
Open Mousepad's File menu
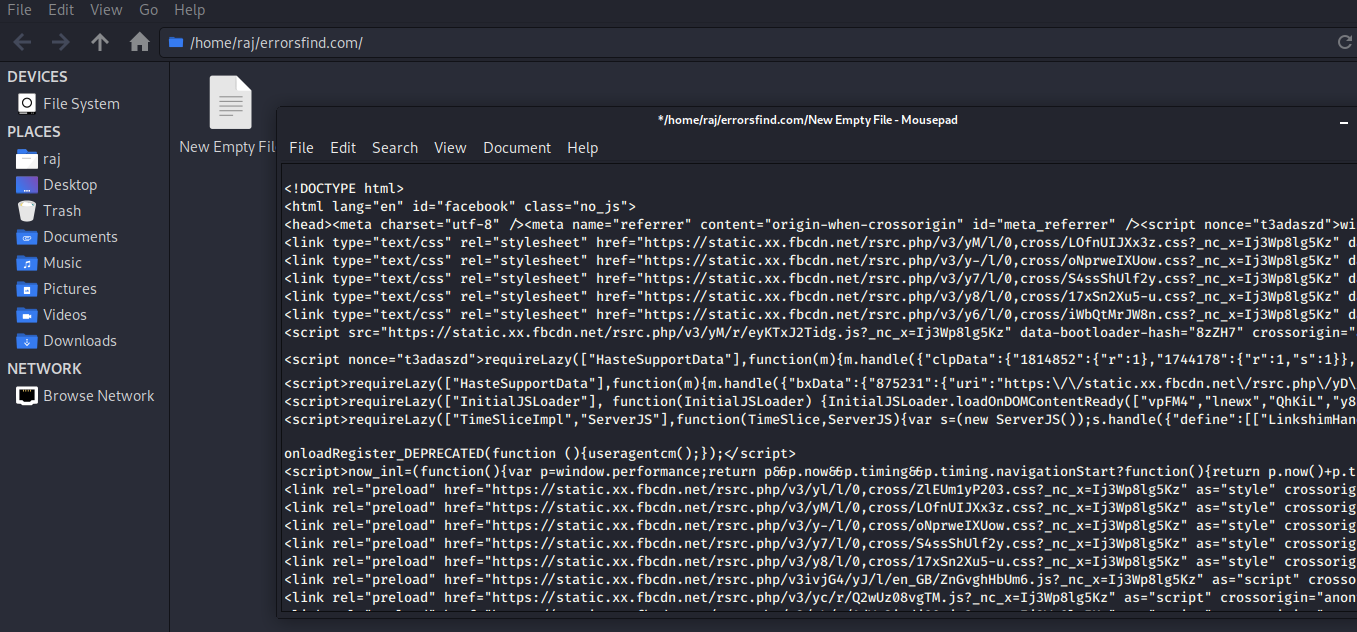301,148
